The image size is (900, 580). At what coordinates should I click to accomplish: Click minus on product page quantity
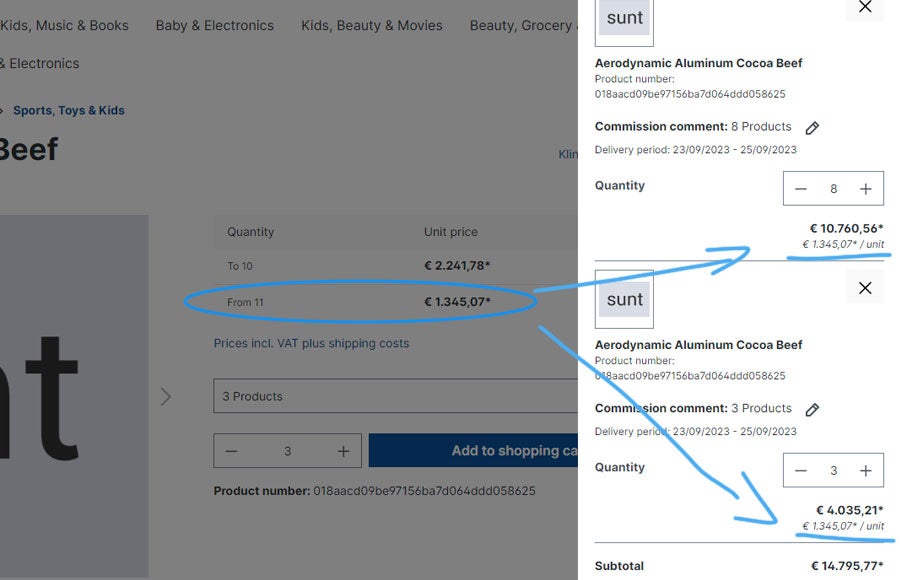pos(232,451)
